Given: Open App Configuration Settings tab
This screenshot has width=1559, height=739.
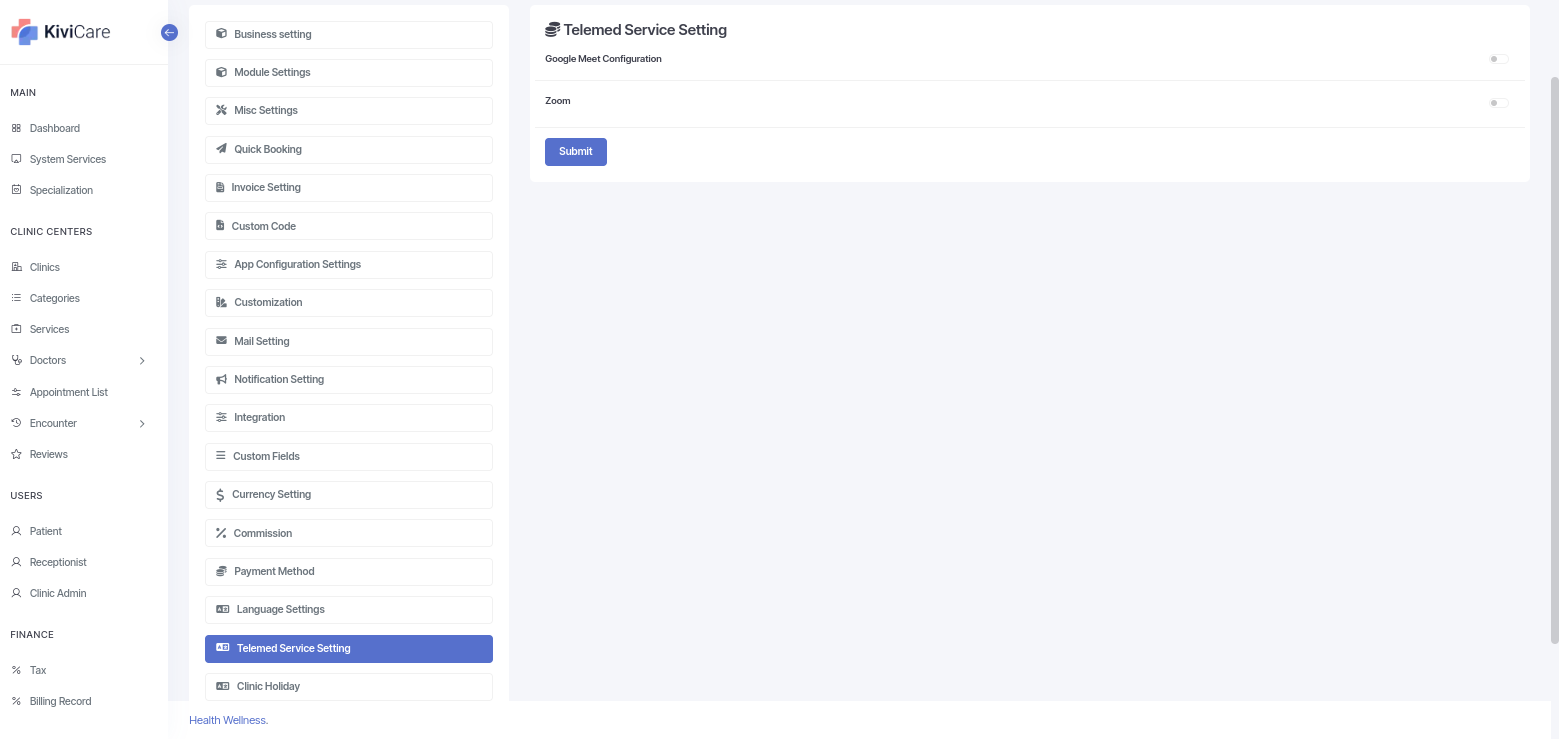Looking at the screenshot, I should point(349,264).
